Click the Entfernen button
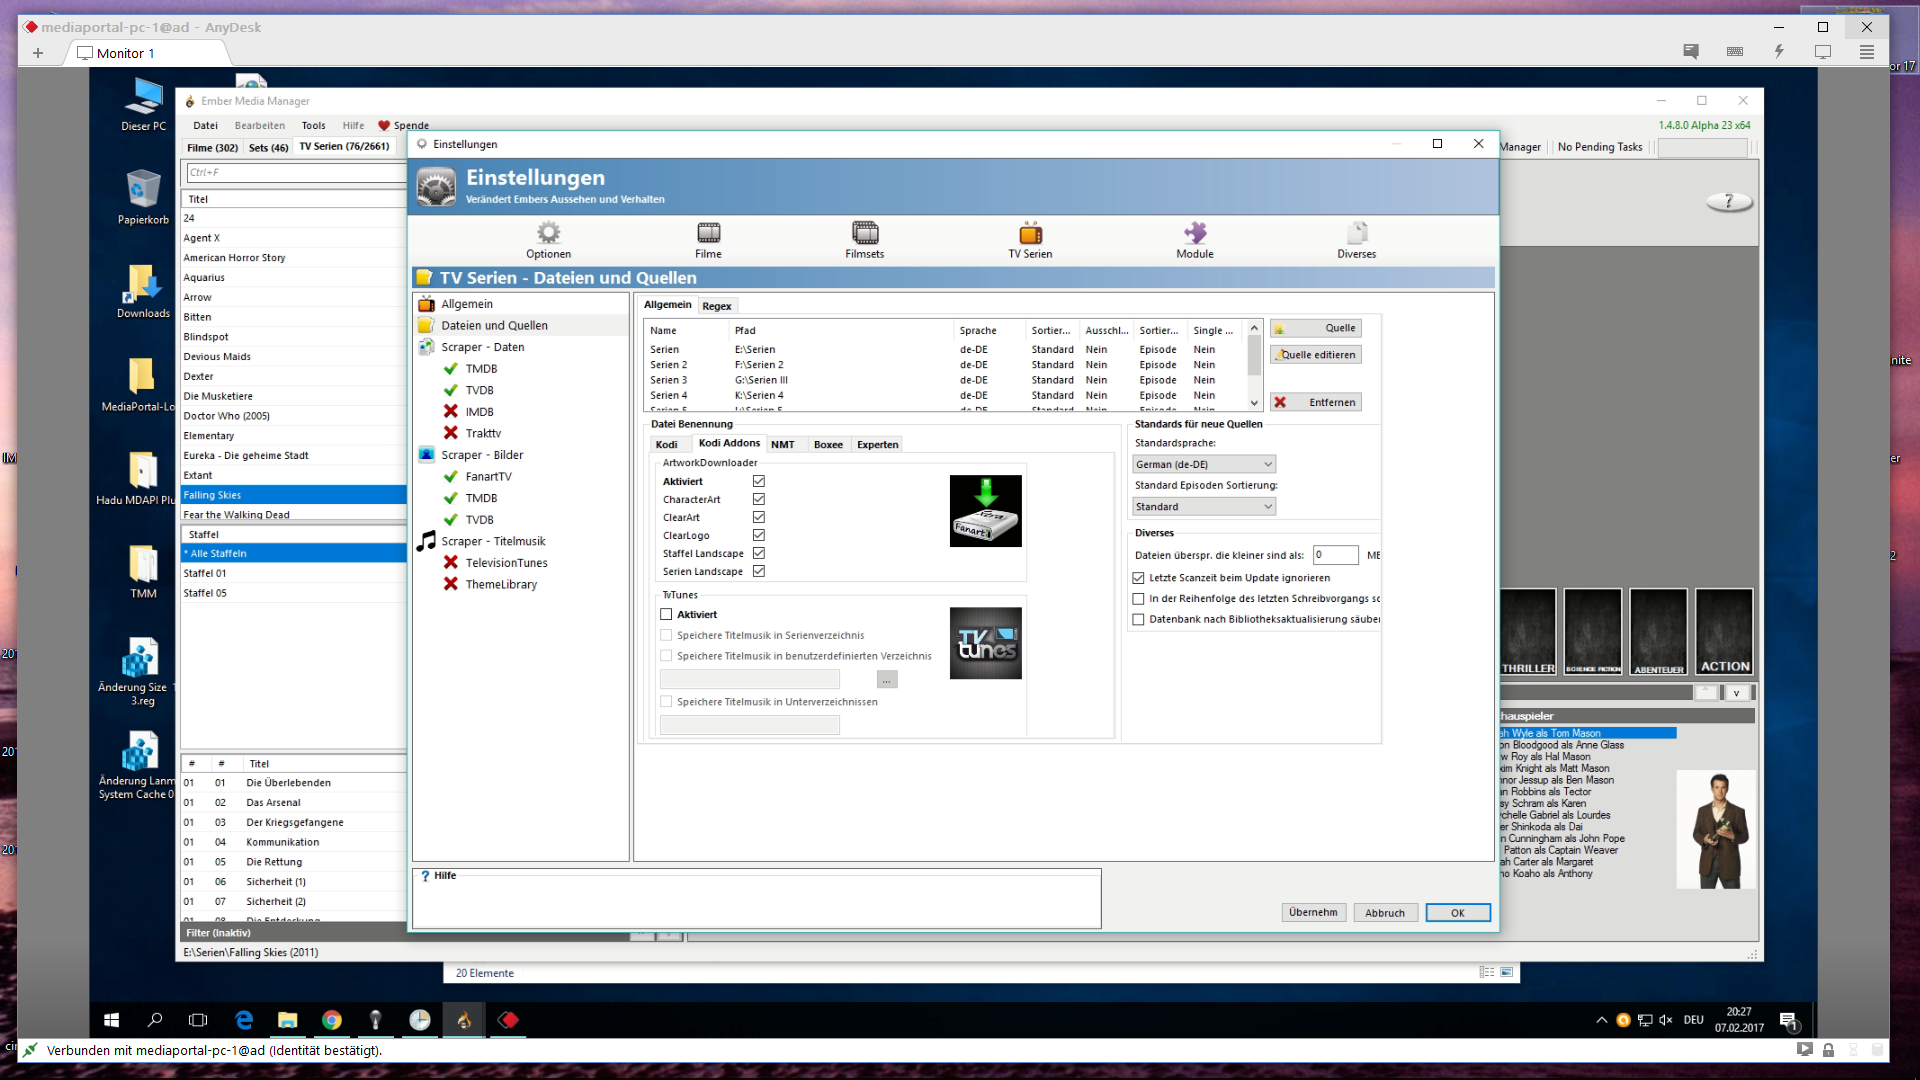This screenshot has height=1080, width=1920. tap(1316, 402)
